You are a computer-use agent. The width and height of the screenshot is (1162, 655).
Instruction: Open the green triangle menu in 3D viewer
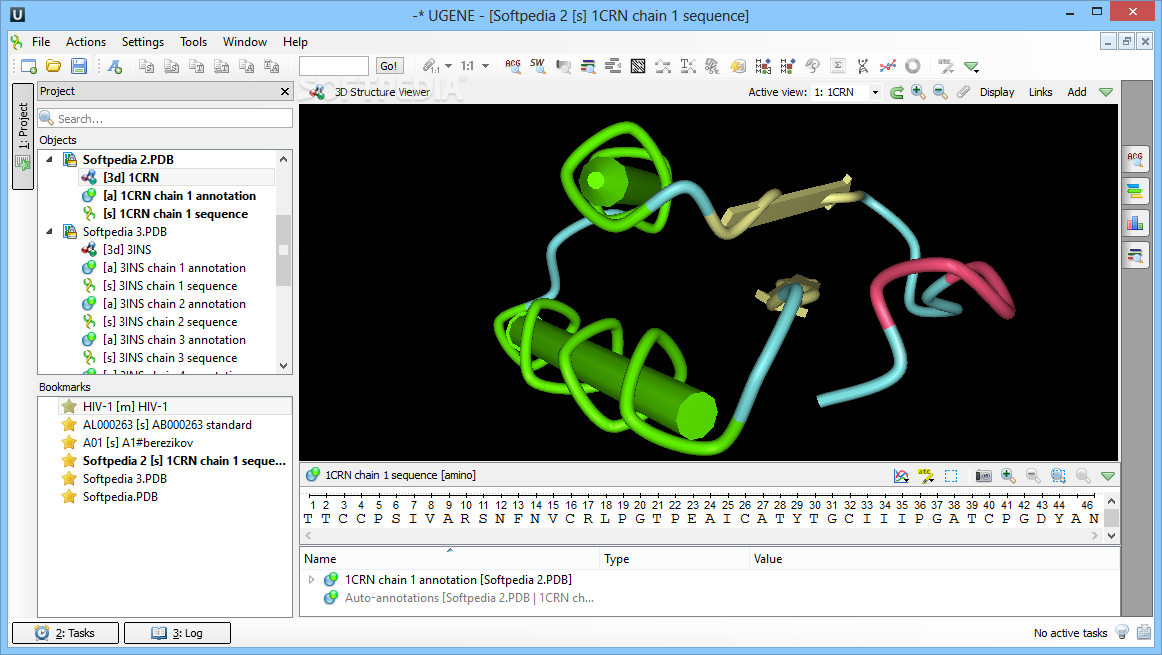coord(1106,92)
